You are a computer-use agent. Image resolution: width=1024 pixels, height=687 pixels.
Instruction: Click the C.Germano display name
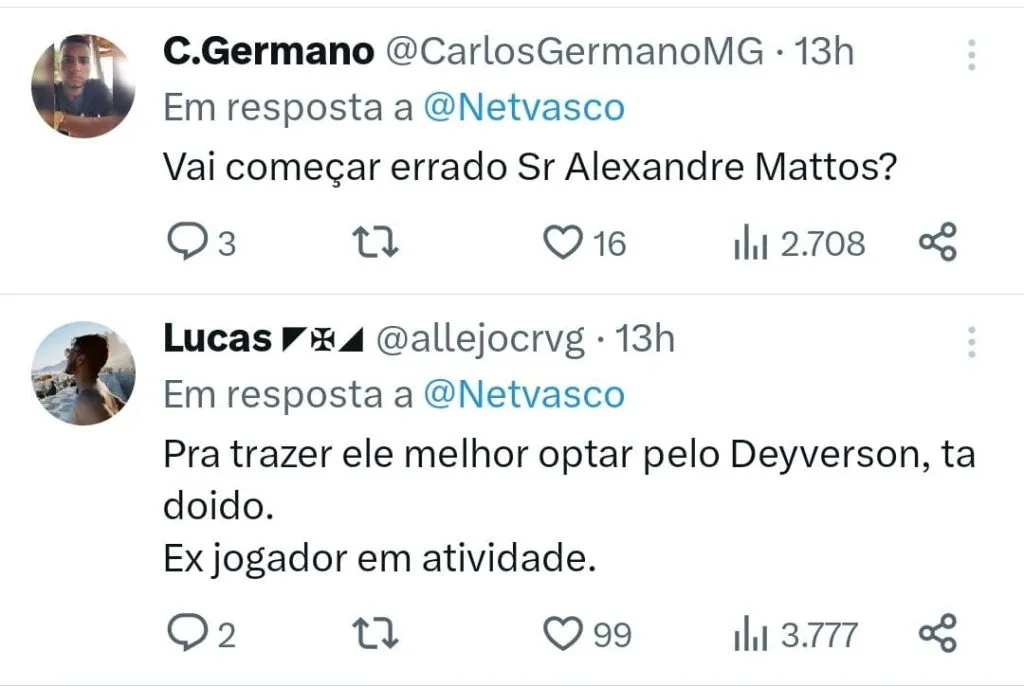(268, 52)
